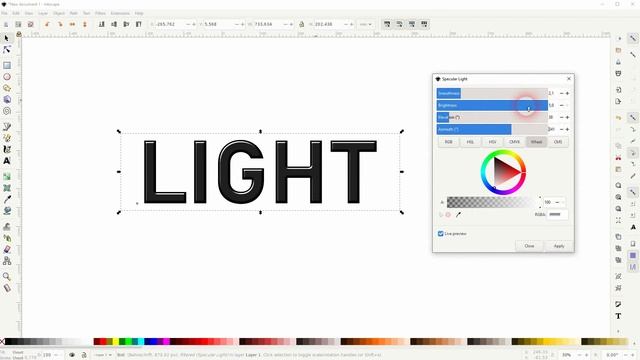Click flip horizontal icon
The width and height of the screenshot is (640, 360).
[72, 24]
